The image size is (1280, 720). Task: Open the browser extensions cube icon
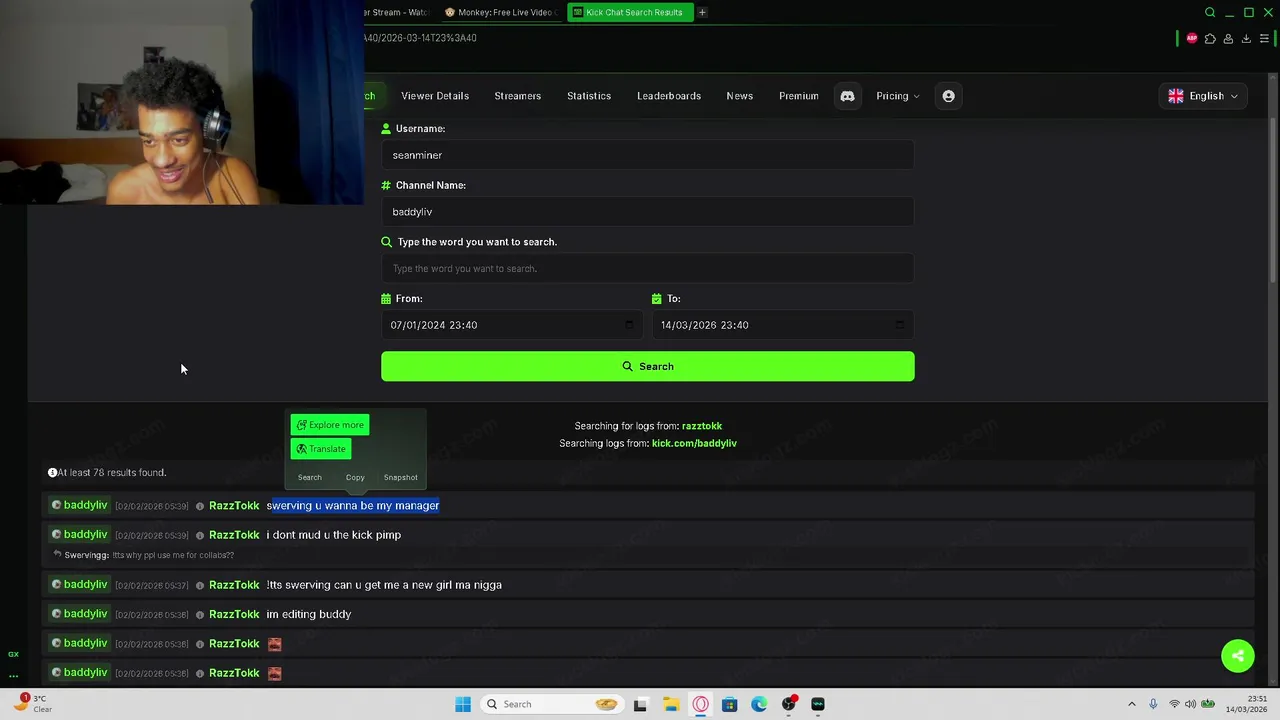click(x=1210, y=38)
